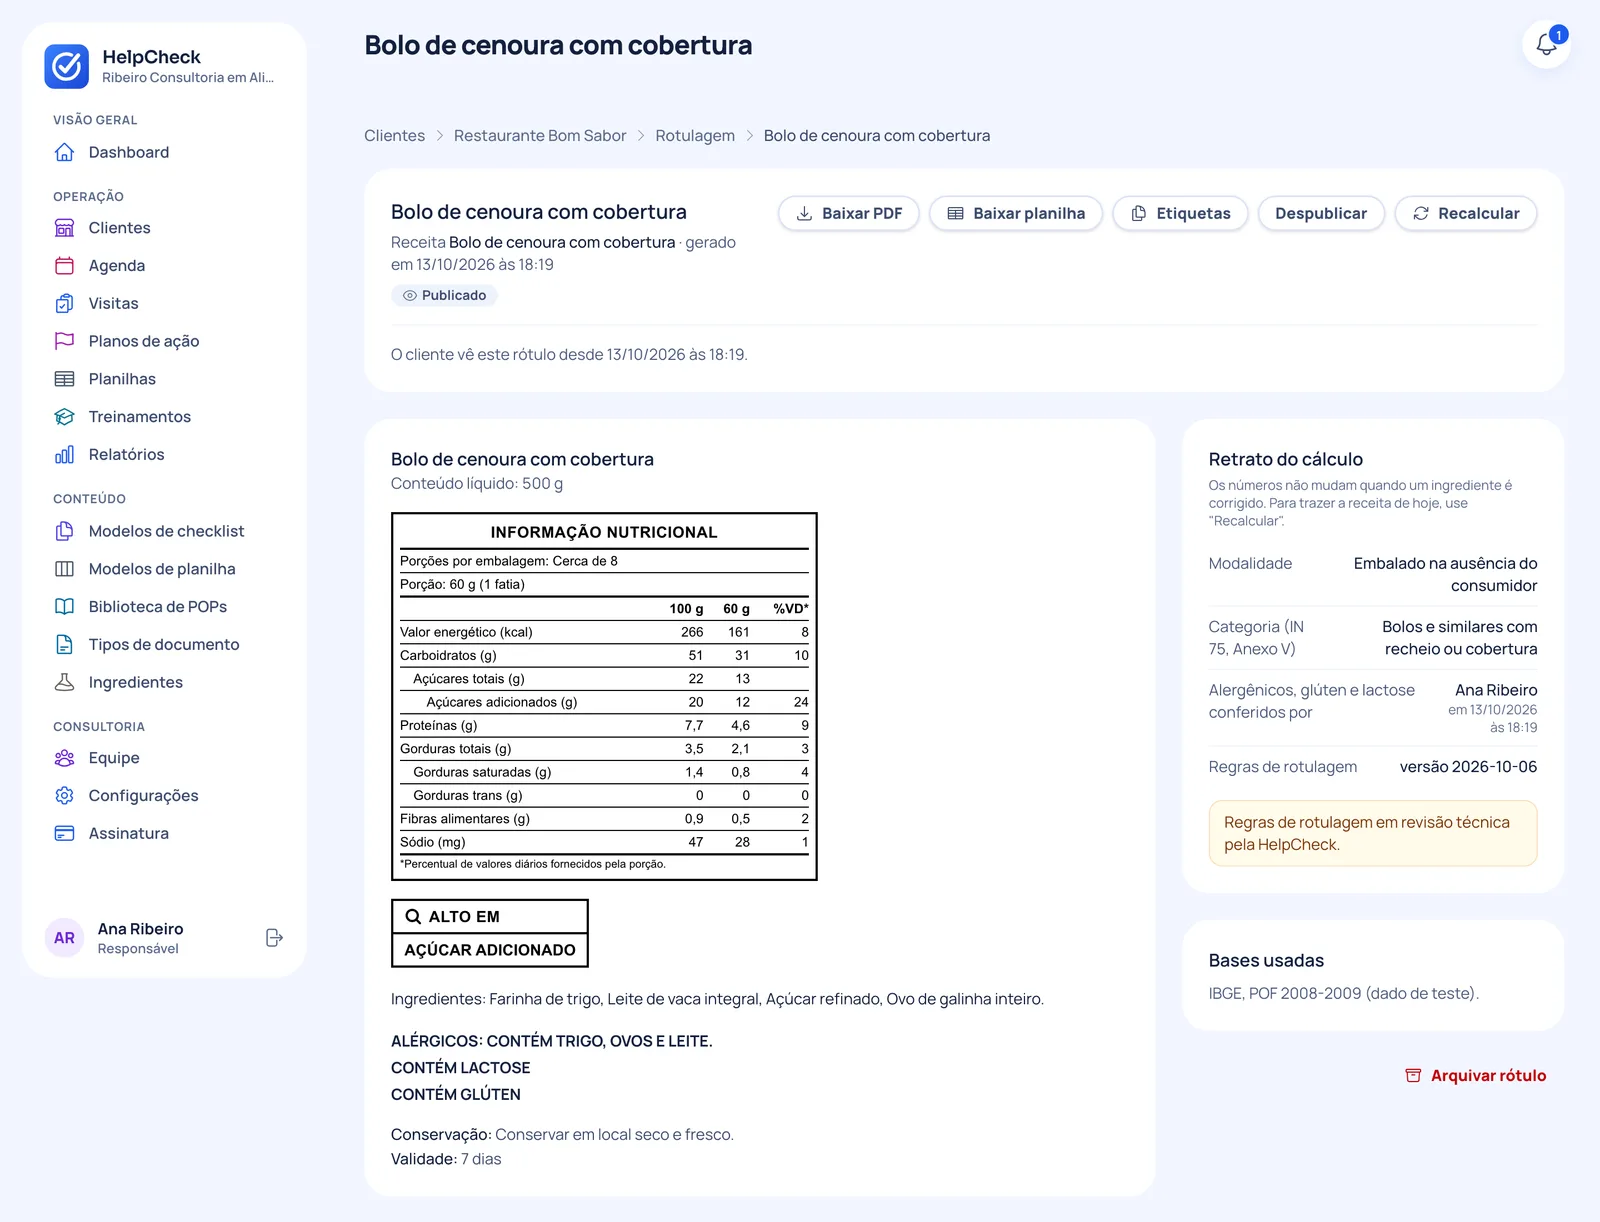This screenshot has height=1222, width=1600.
Task: Click the Baixar planilha button
Action: coord(1016,213)
